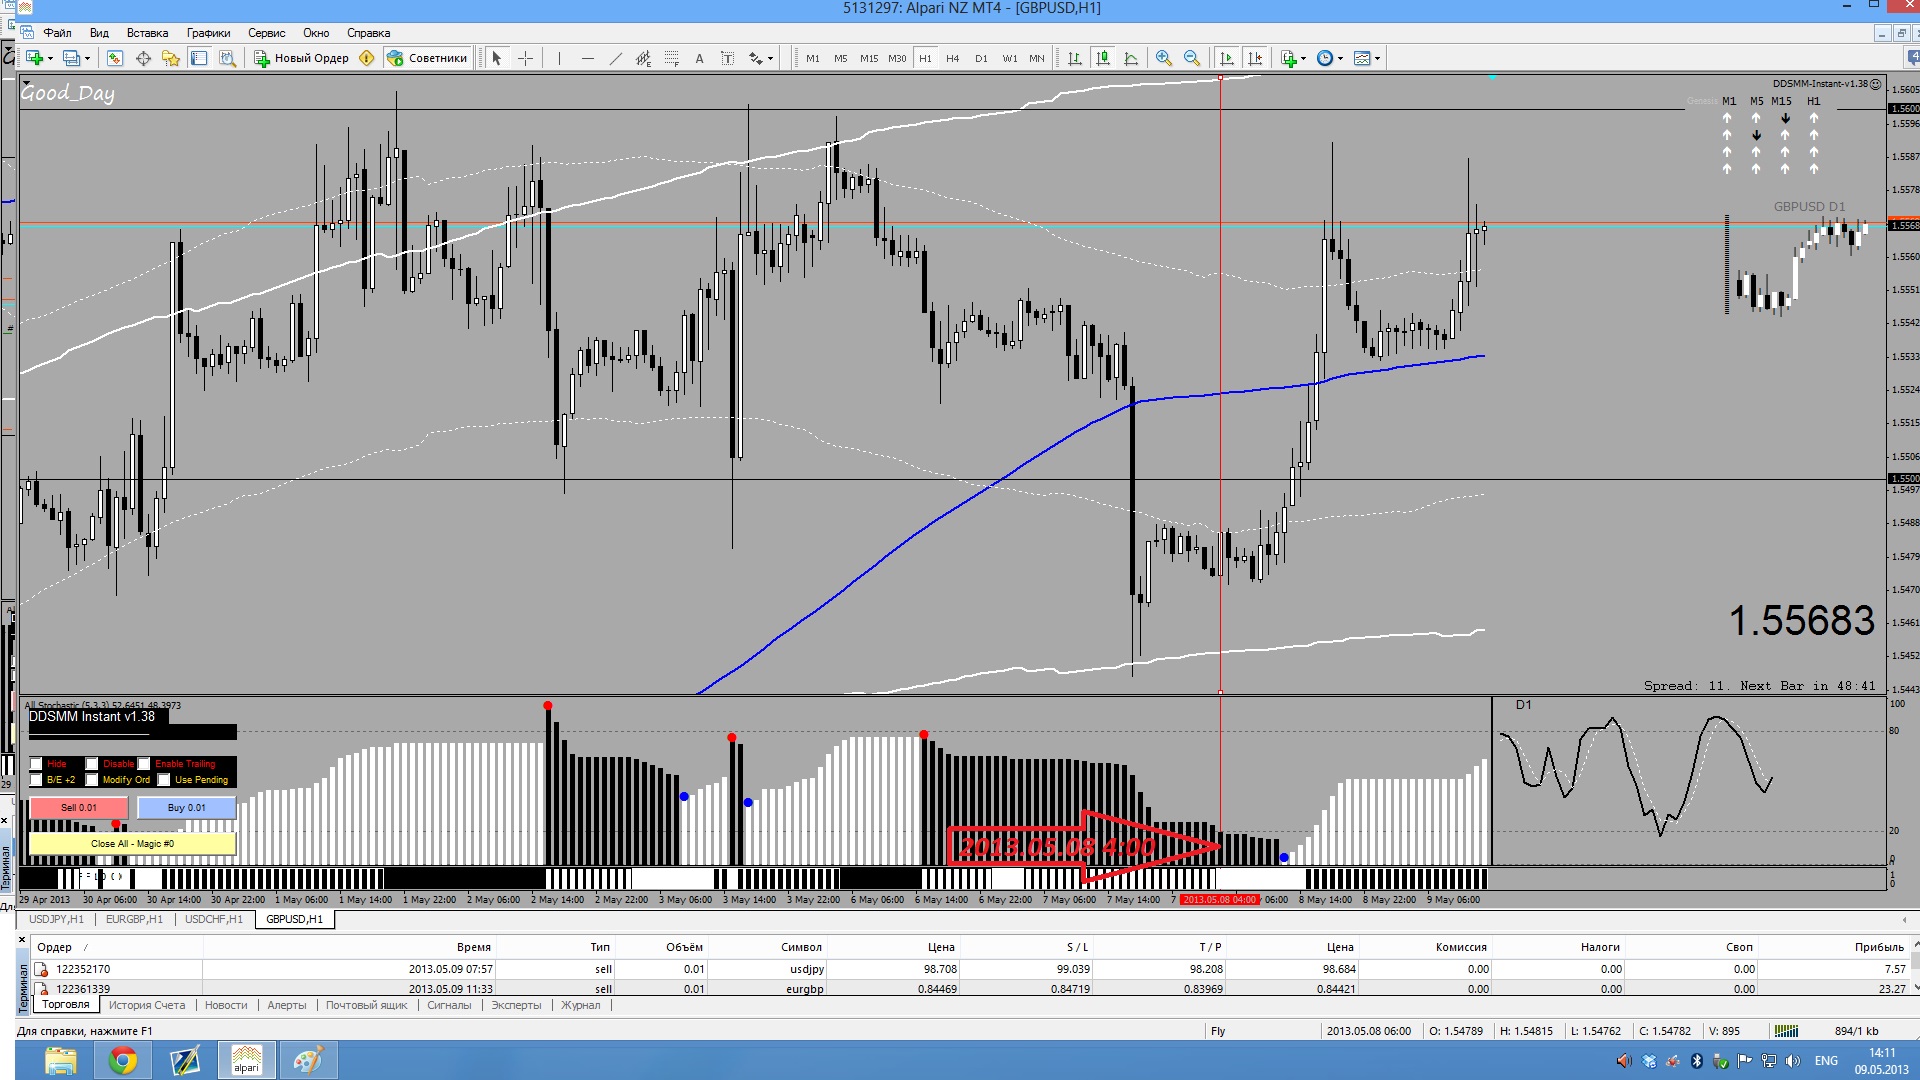1920x1080 pixels.
Task: Click the Sell 0.01 button
Action: (79, 808)
